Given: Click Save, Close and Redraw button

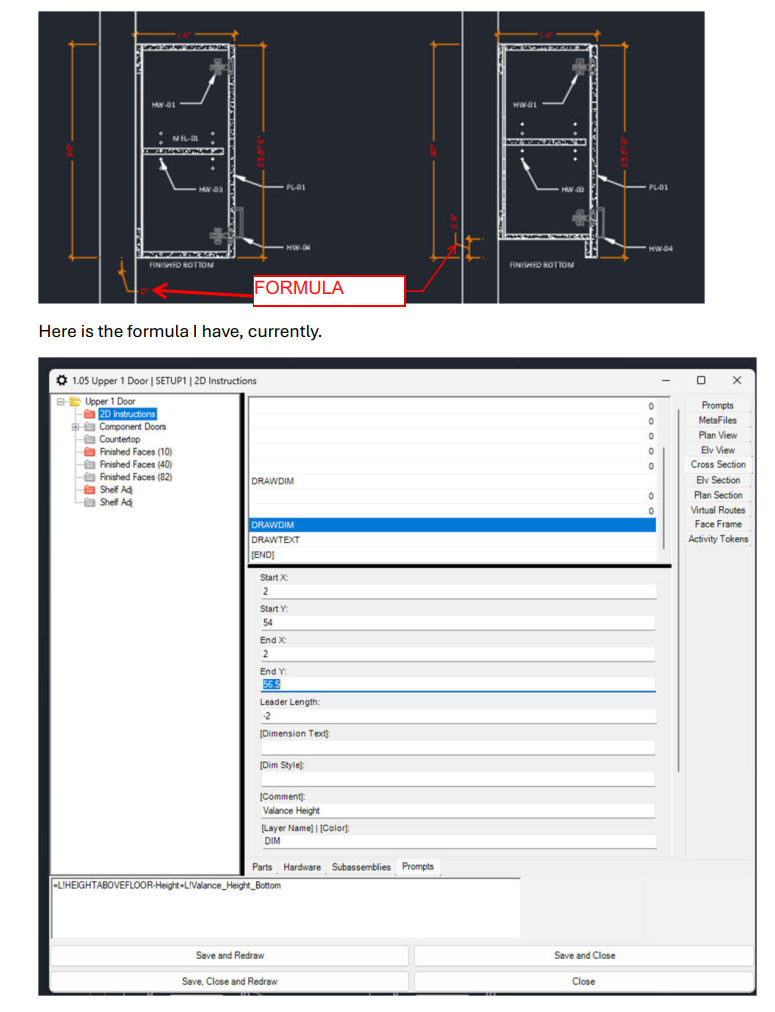Looking at the screenshot, I should point(230,982).
